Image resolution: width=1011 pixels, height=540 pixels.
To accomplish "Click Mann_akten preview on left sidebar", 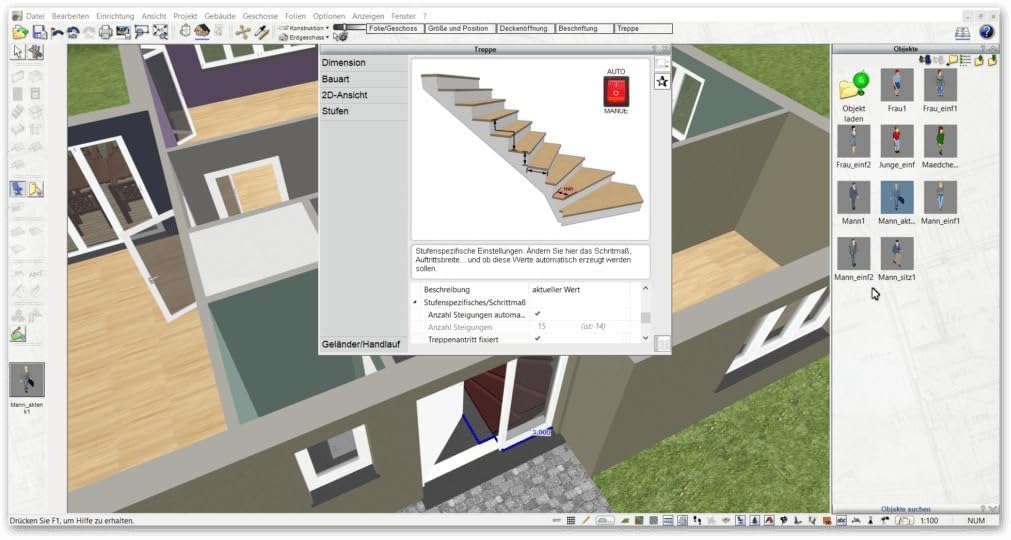I will tap(26, 380).
